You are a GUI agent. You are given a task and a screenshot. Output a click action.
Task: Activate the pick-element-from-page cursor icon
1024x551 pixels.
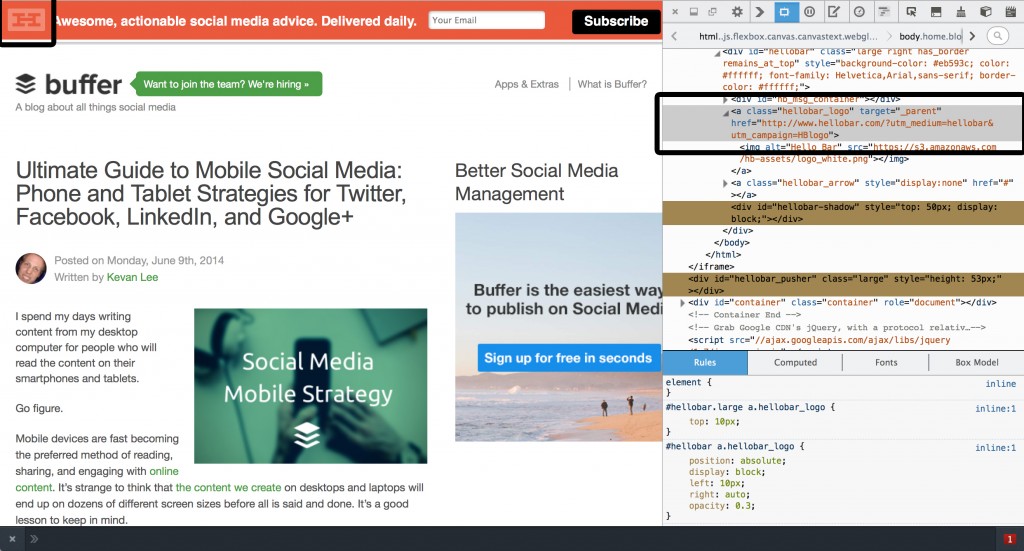911,12
